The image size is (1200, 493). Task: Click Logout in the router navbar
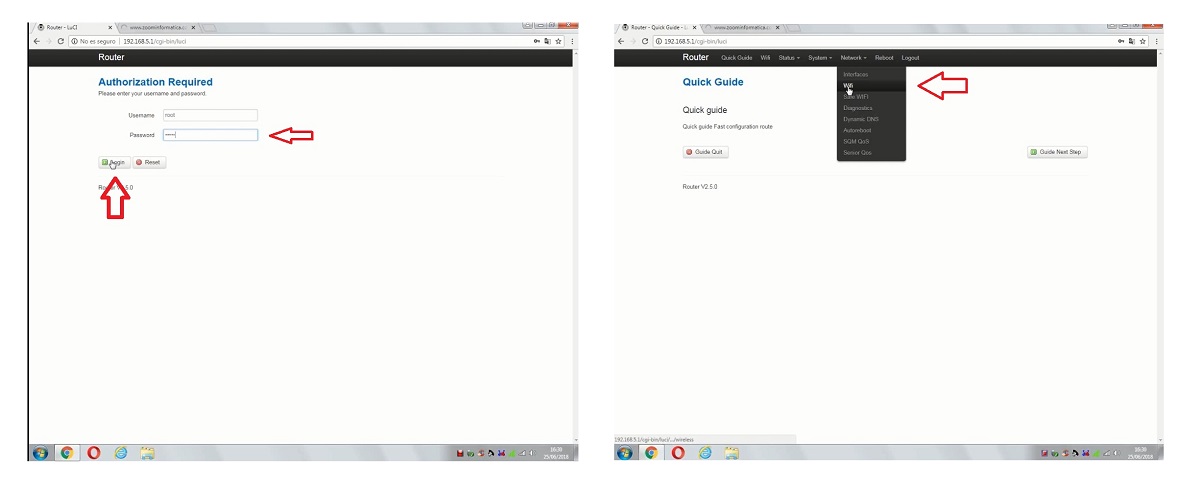910,58
